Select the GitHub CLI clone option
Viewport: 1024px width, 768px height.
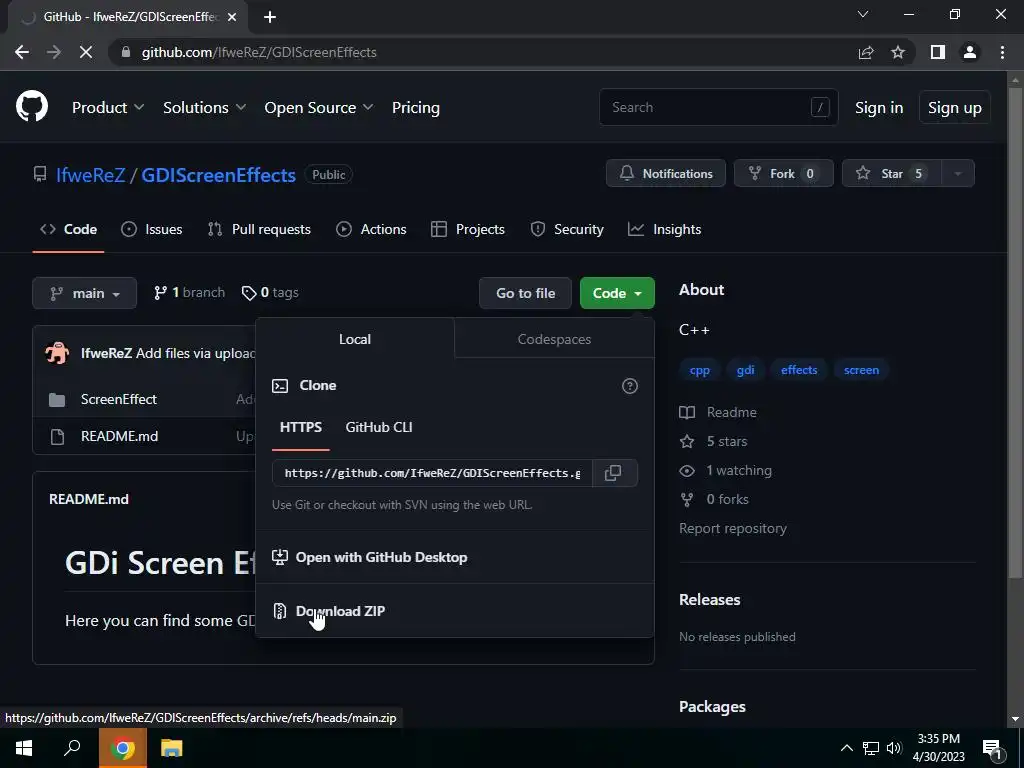(x=379, y=427)
